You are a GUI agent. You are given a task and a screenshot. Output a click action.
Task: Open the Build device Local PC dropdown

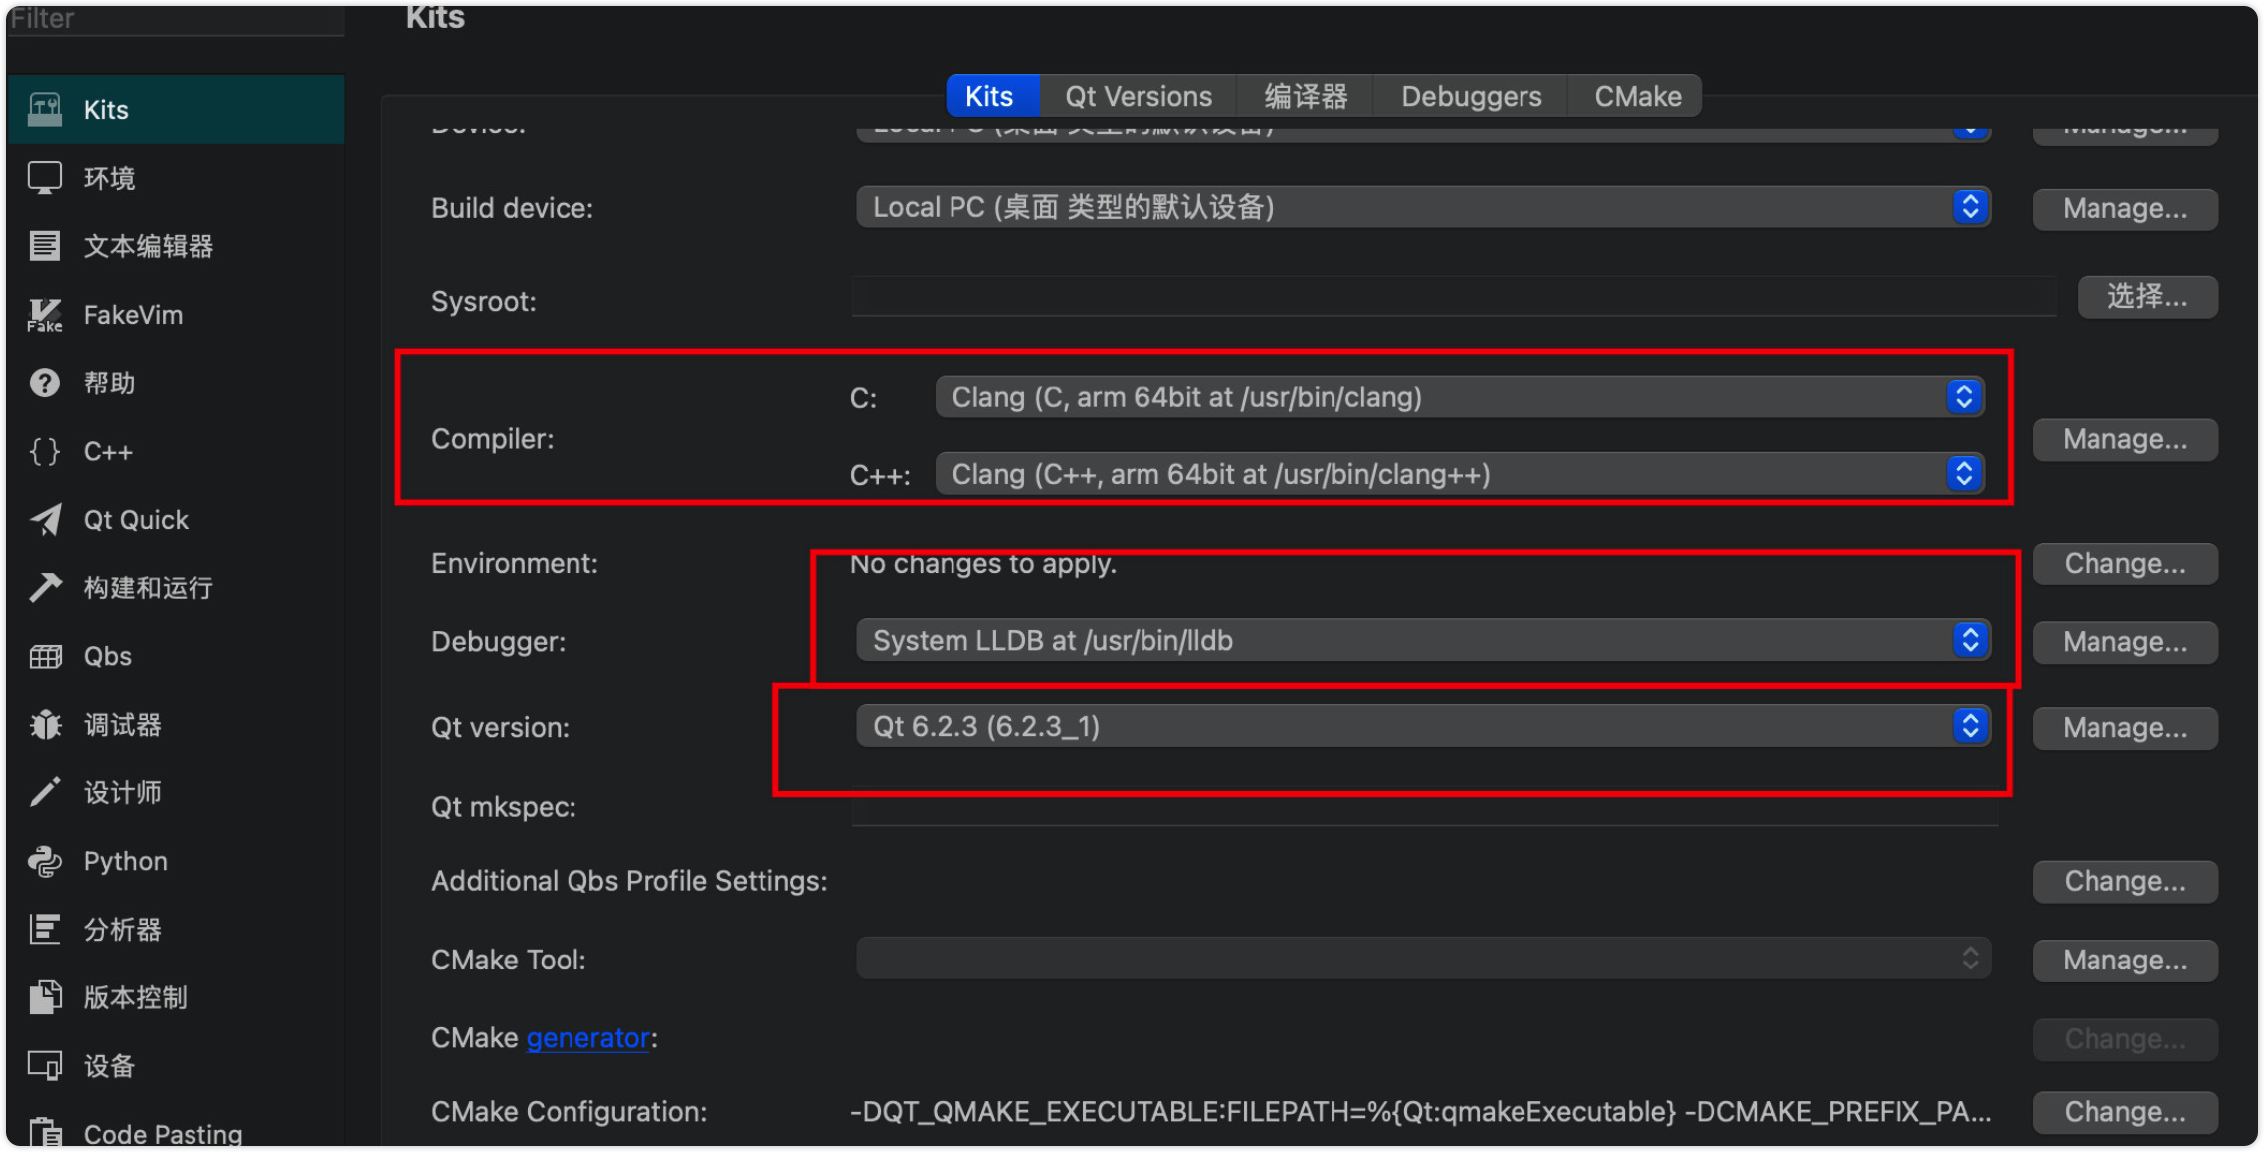tap(1422, 208)
